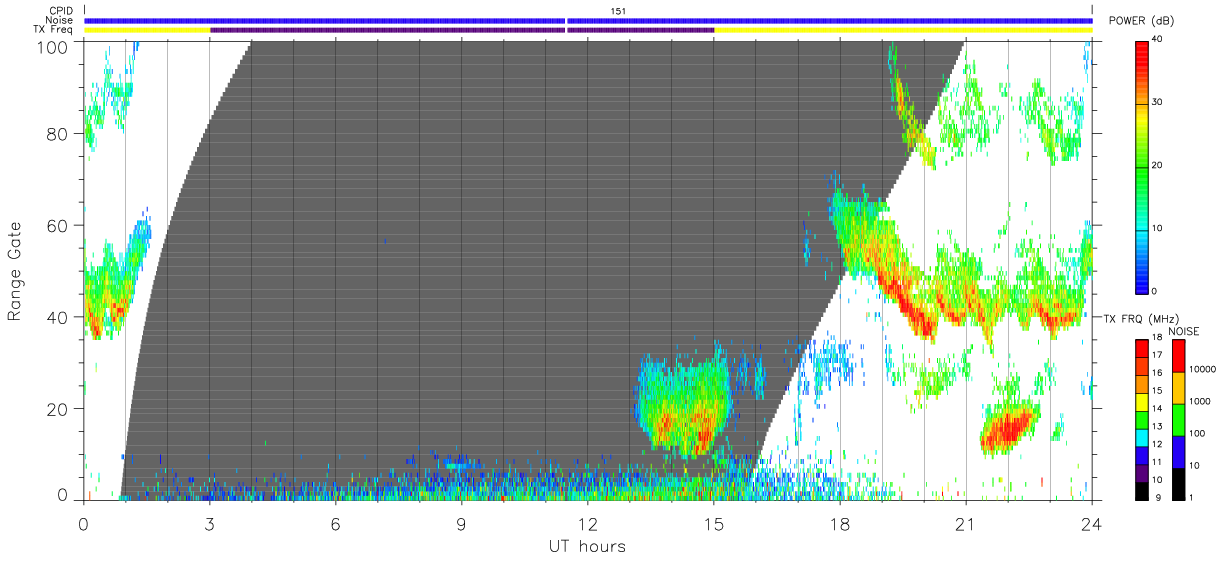Click the noise legend value 10000
Screen dimensions: 1228x567
(x=1201, y=369)
